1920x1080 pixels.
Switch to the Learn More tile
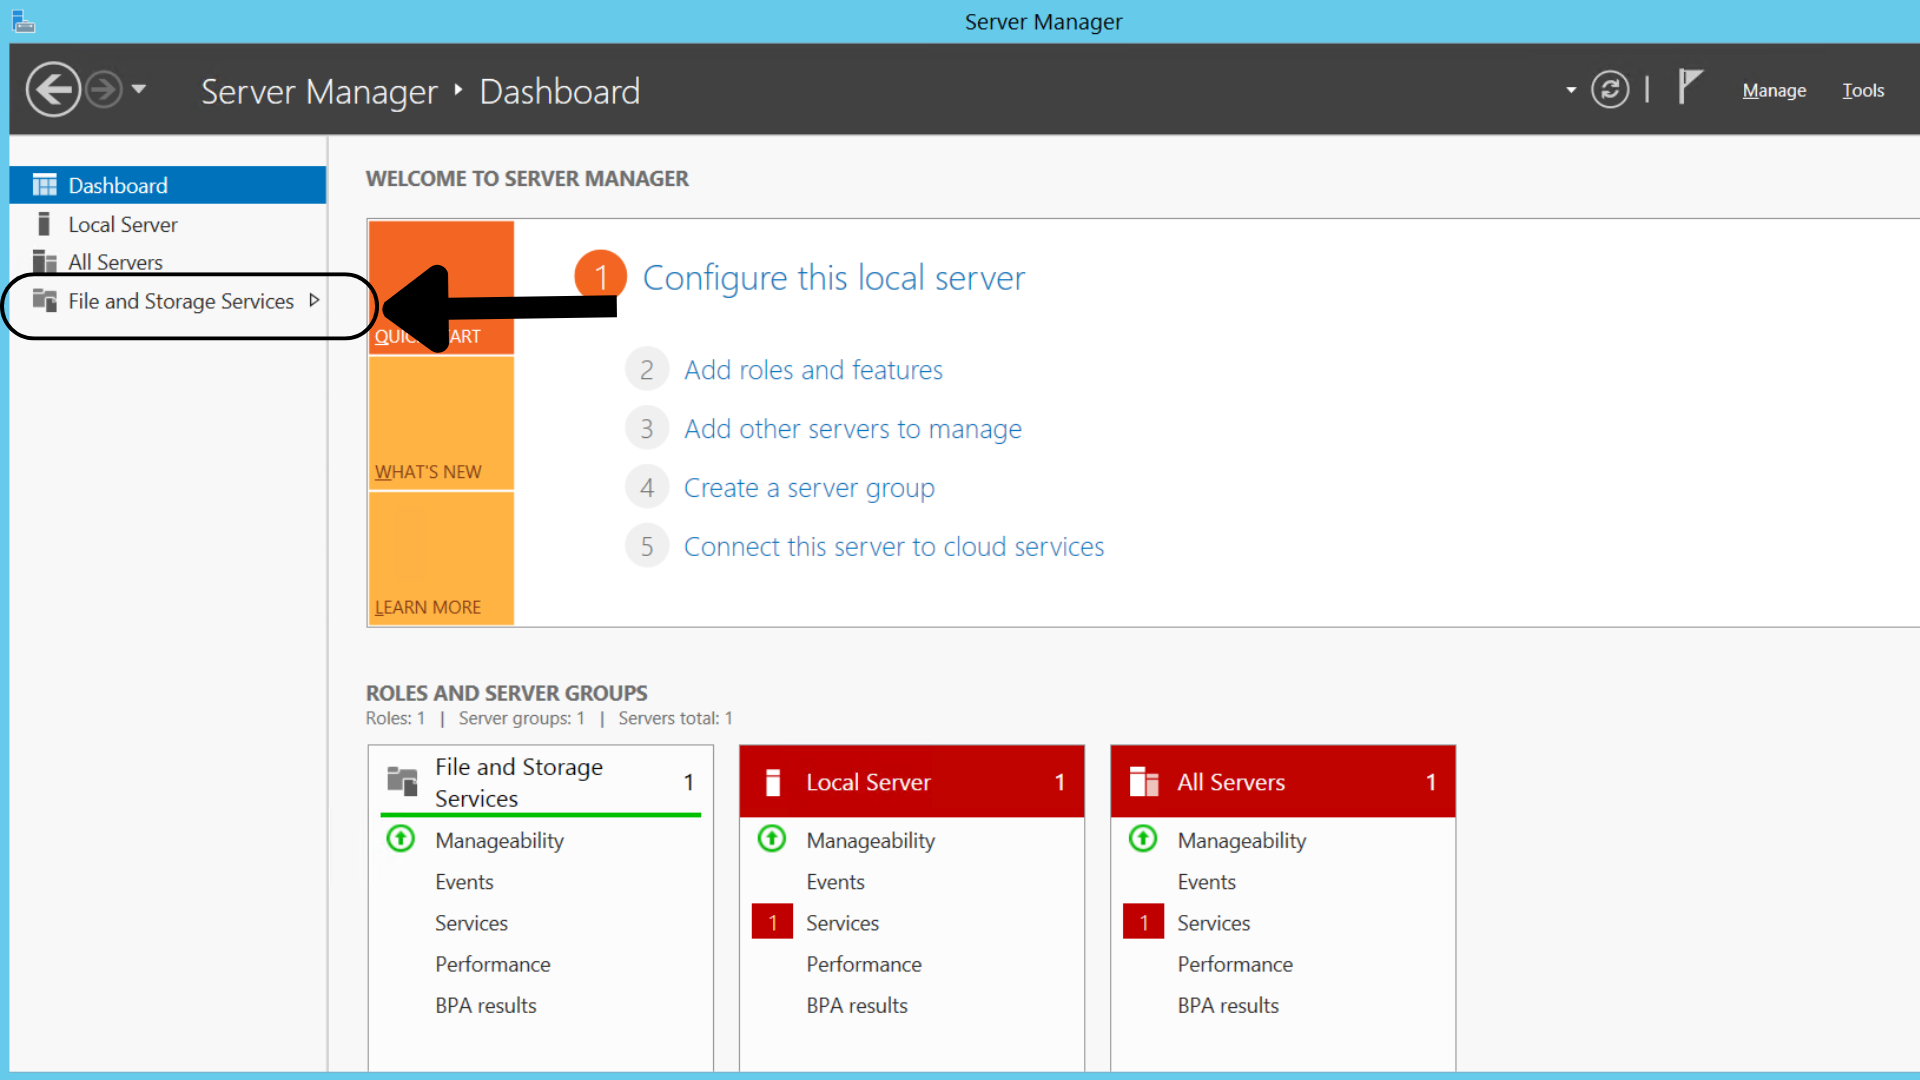[x=441, y=559]
